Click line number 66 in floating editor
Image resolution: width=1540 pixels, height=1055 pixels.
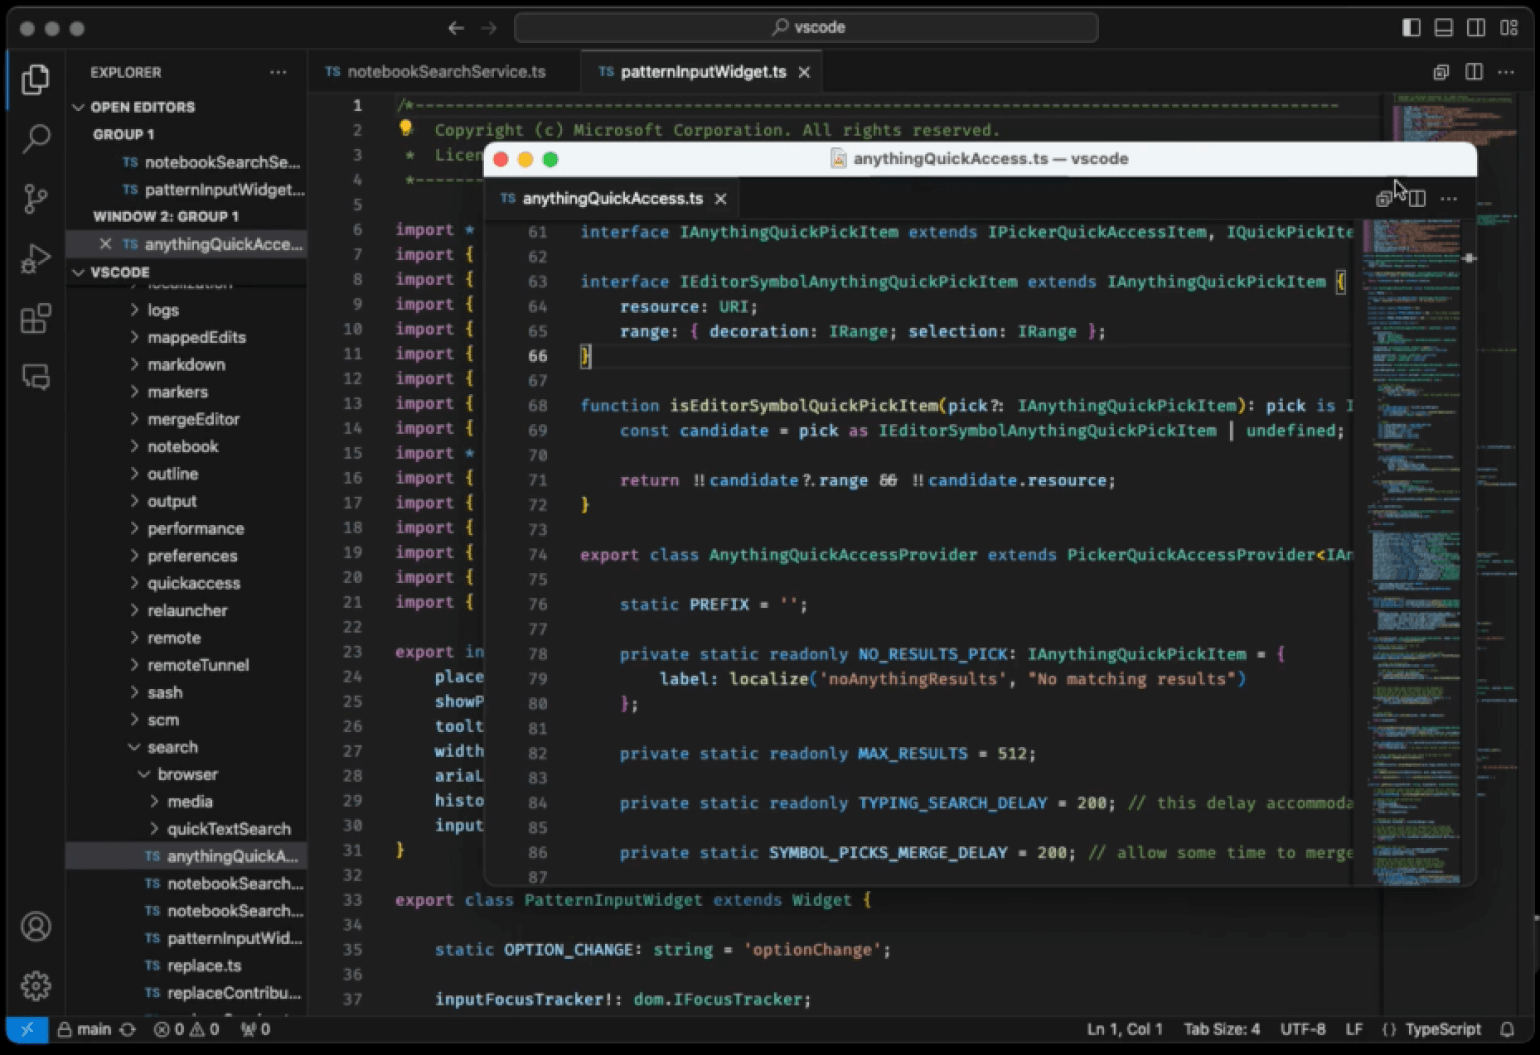tap(538, 356)
